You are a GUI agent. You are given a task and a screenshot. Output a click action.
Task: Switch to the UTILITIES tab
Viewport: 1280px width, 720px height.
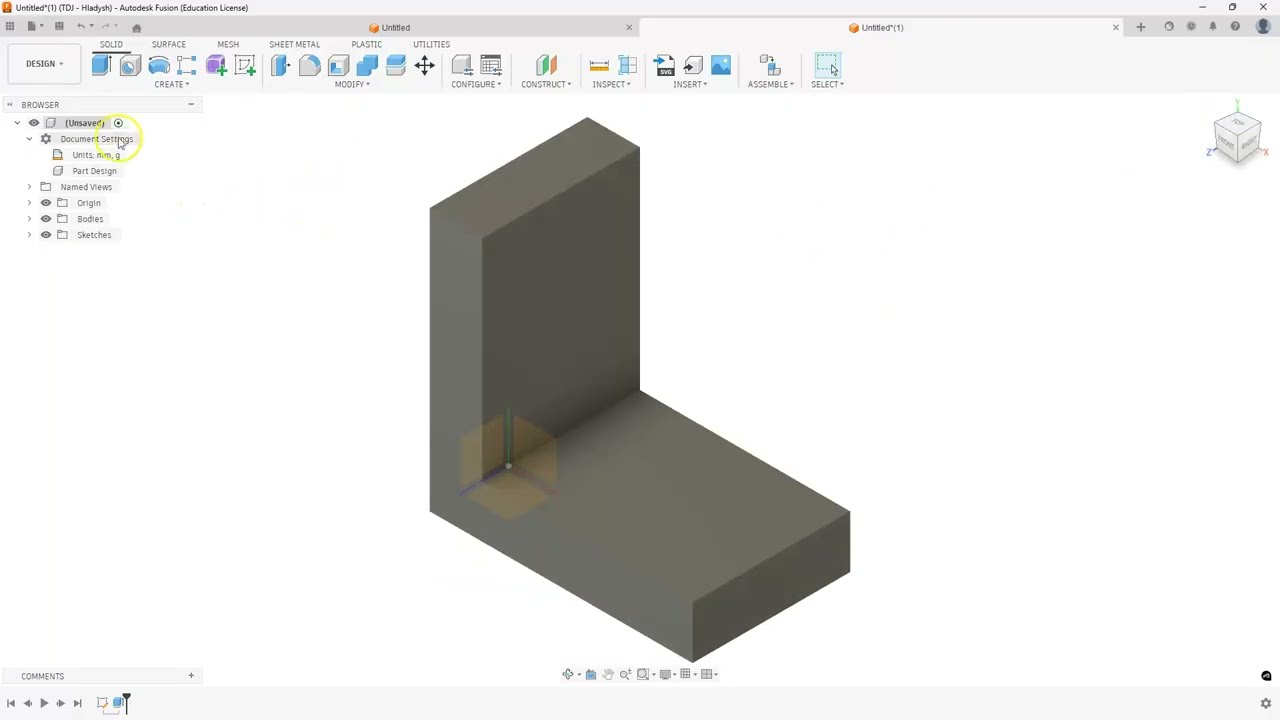431,44
